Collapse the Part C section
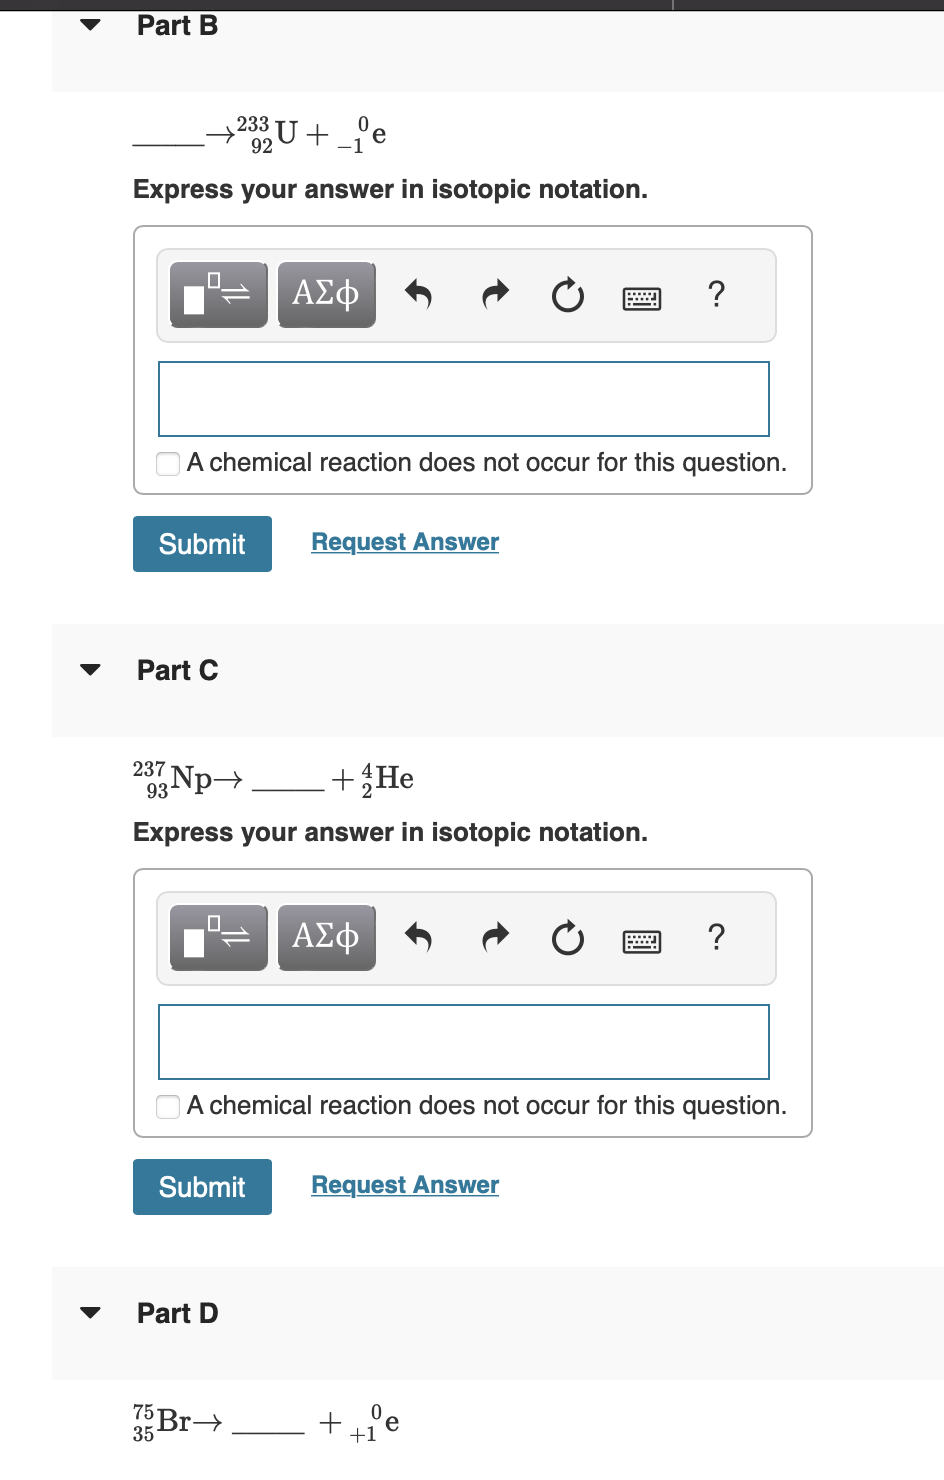This screenshot has width=944, height=1480. pos(90,669)
